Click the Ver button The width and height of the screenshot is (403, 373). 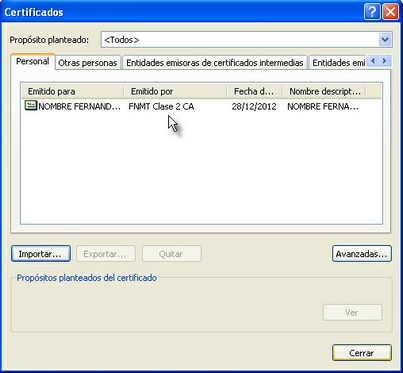[x=352, y=313]
